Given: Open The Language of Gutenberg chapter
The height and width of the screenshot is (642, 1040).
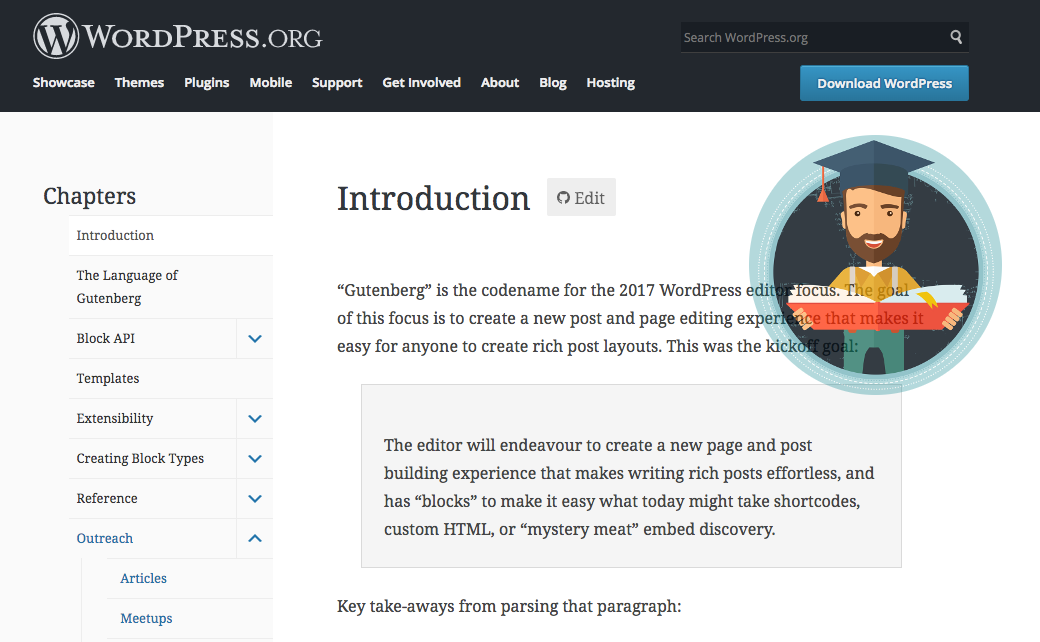Looking at the screenshot, I should coord(127,287).
